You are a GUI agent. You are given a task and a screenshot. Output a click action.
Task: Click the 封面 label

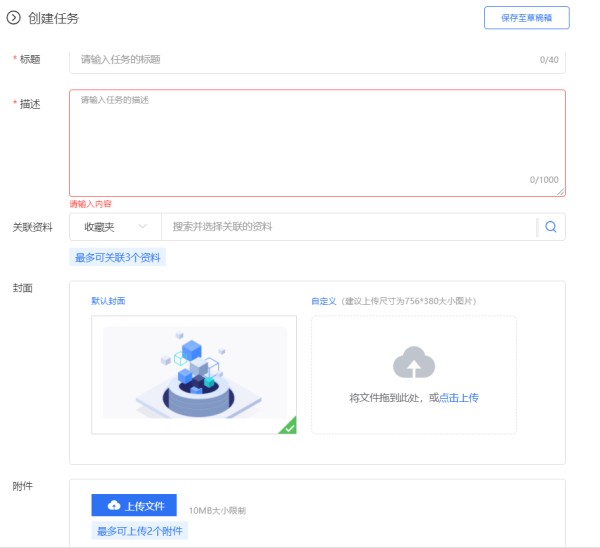click(23, 288)
